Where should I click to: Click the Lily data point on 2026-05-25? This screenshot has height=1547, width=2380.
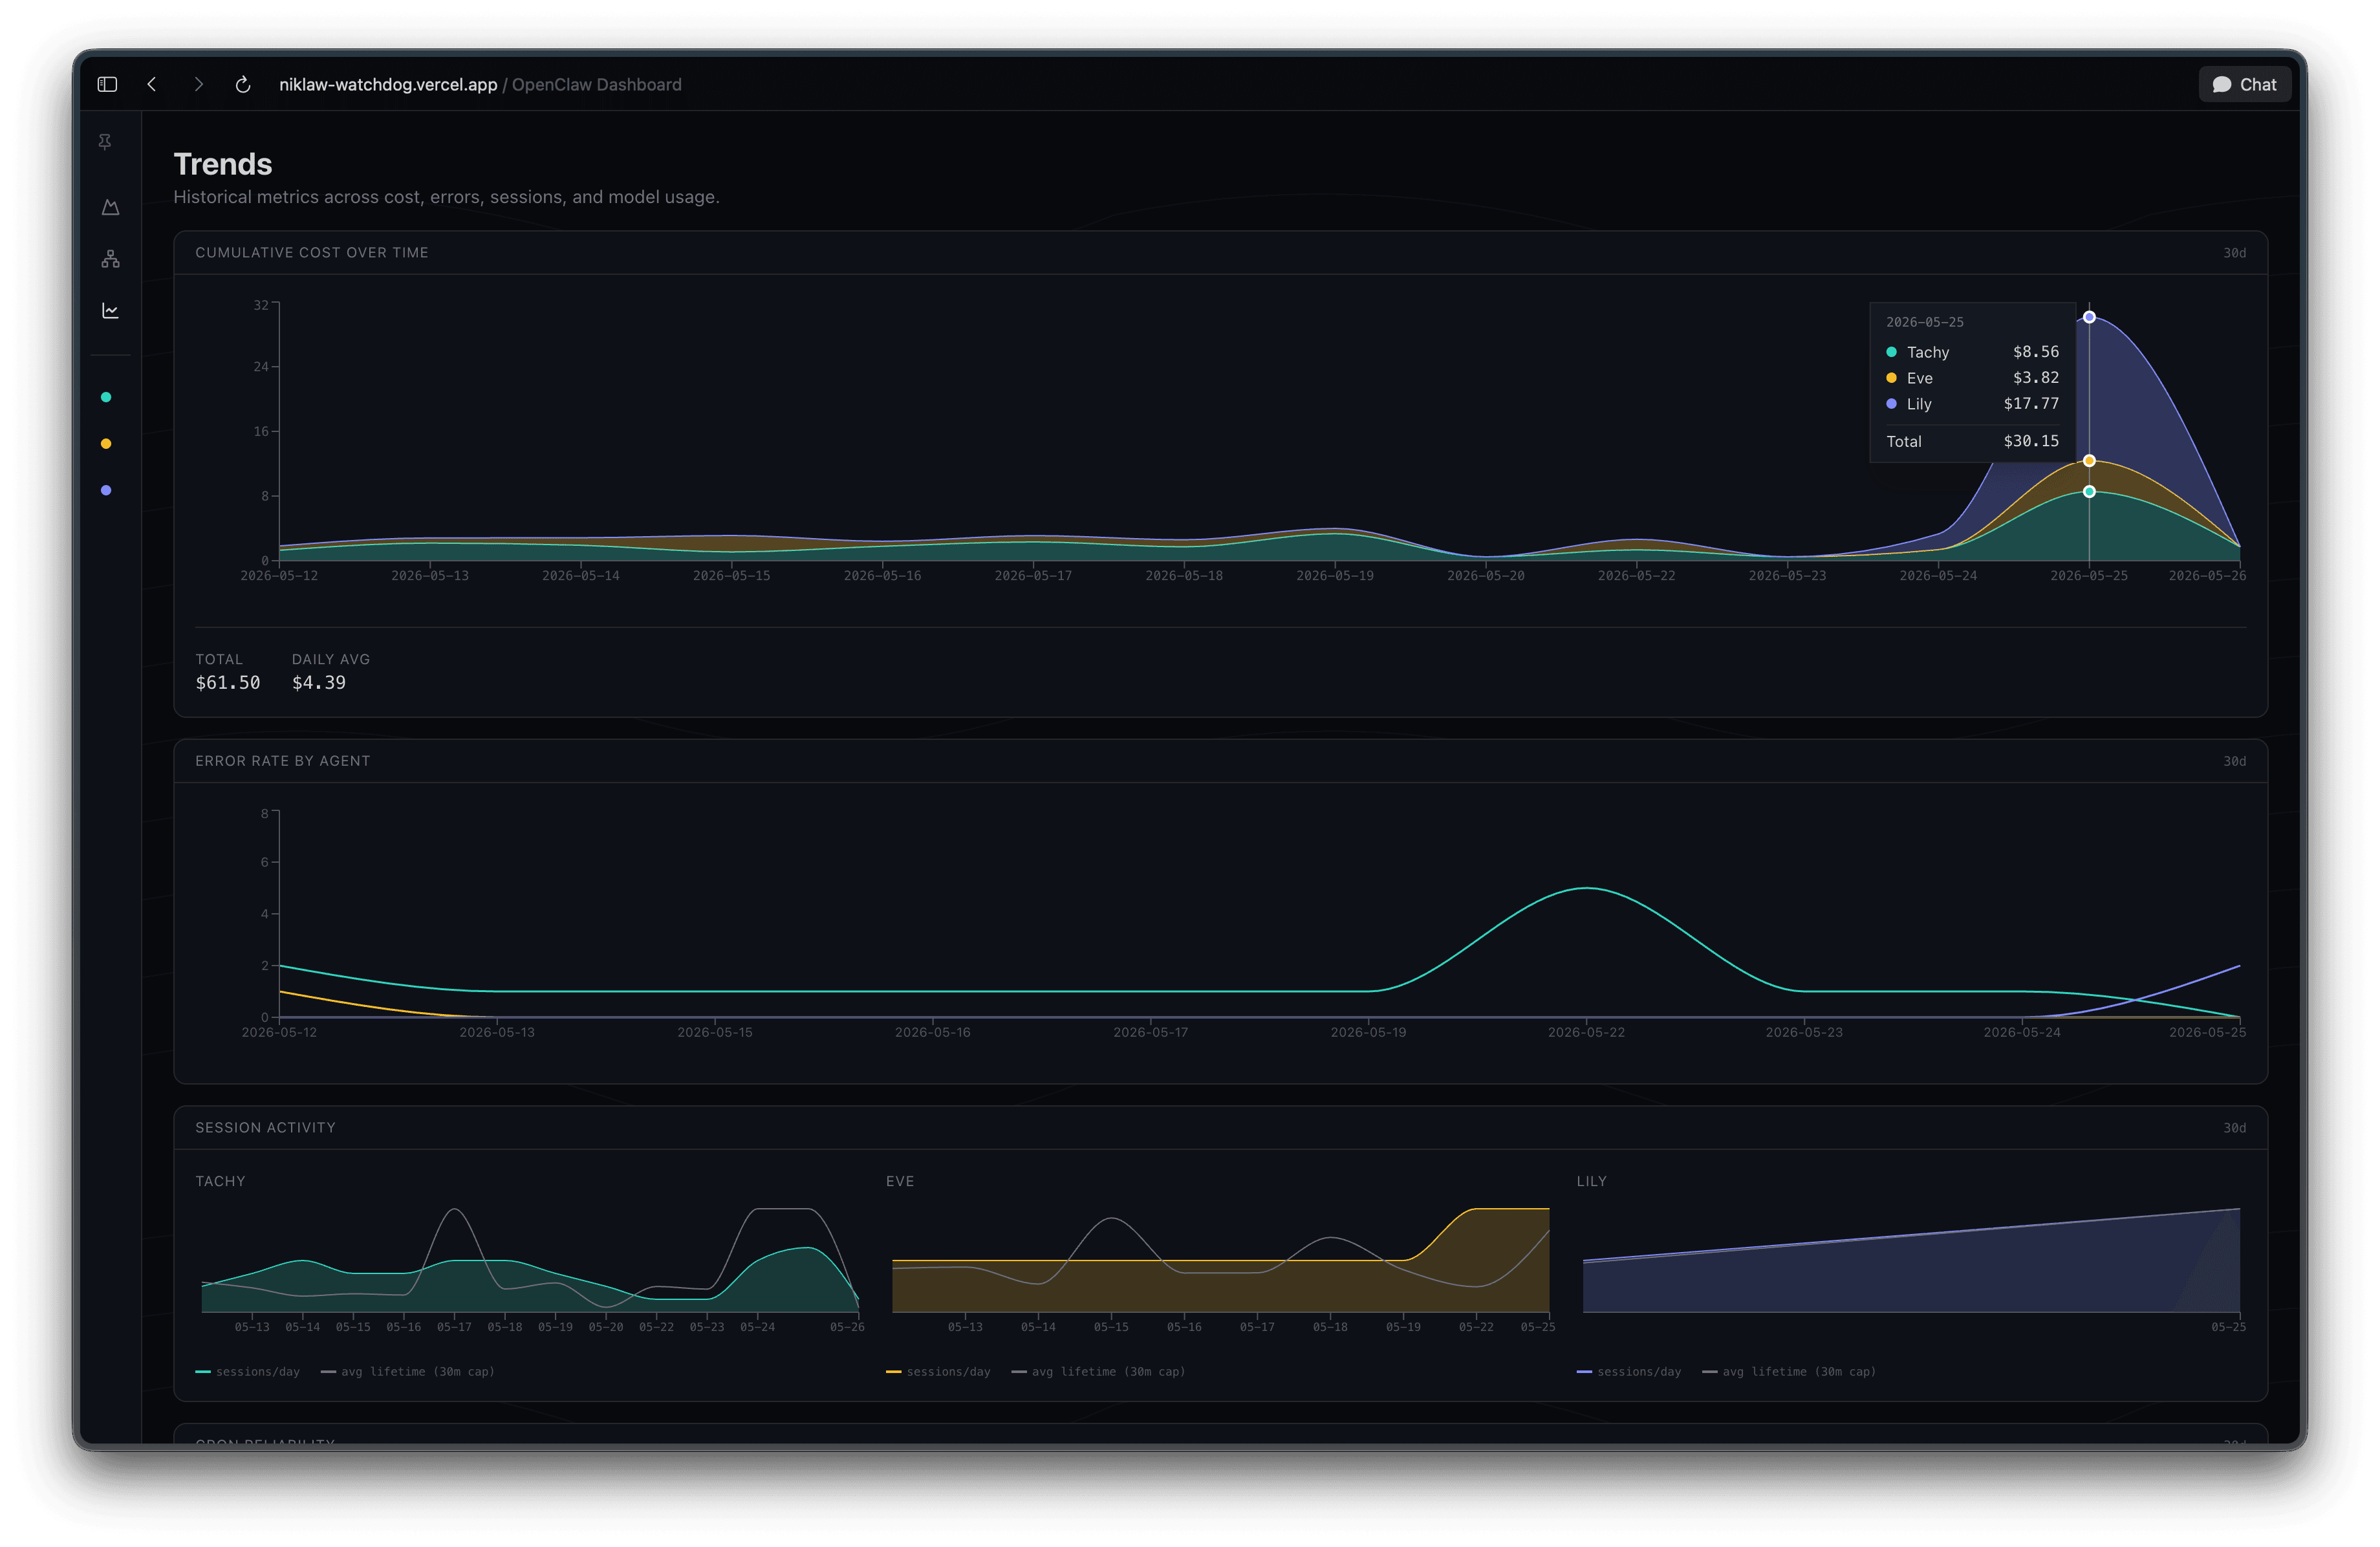pyautogui.click(x=2089, y=317)
